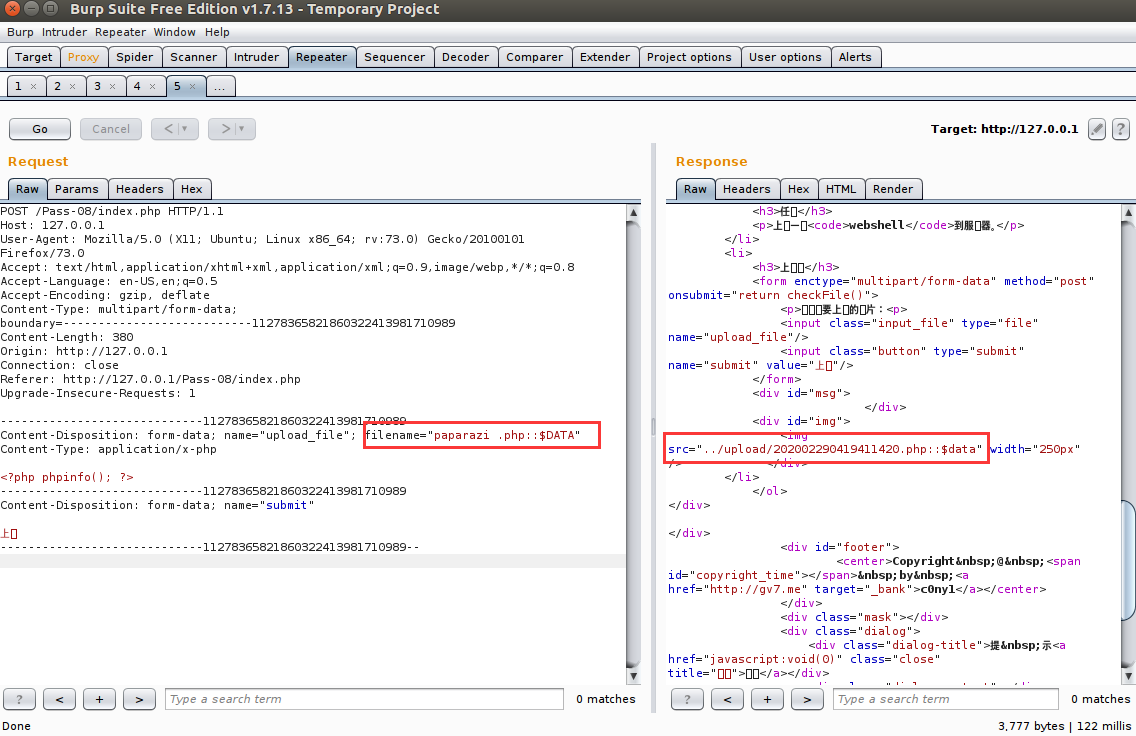Select Repeater sub-tab 1
Screen dimensions: 1136x736
[19, 86]
